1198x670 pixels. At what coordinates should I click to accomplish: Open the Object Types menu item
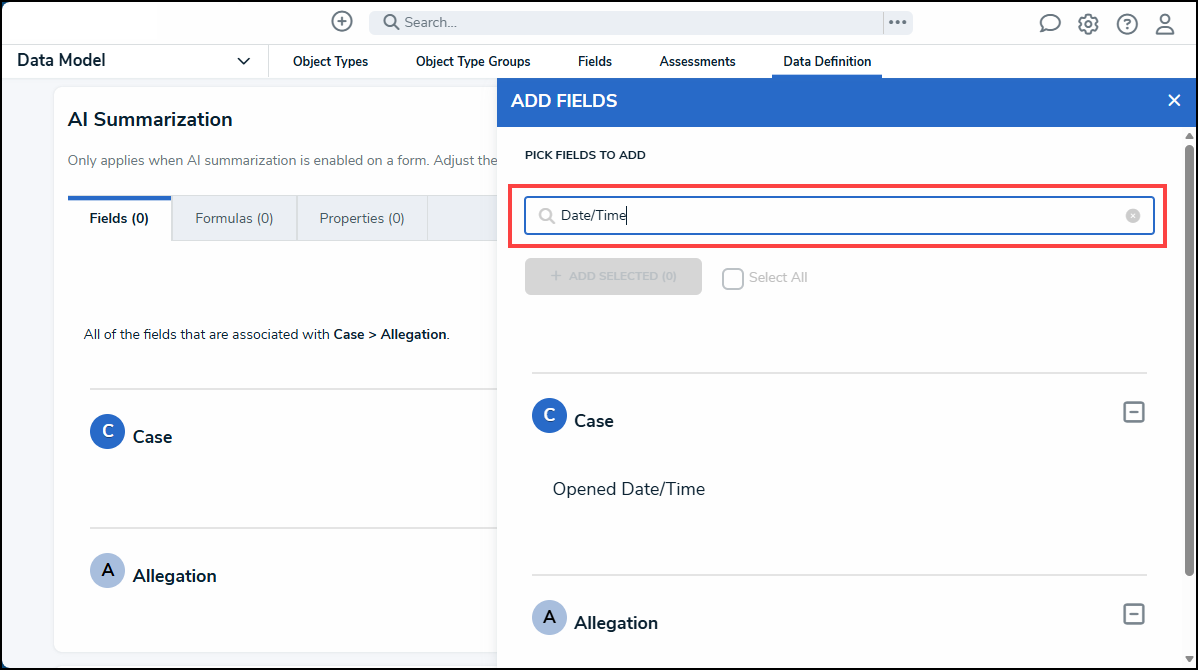click(330, 61)
